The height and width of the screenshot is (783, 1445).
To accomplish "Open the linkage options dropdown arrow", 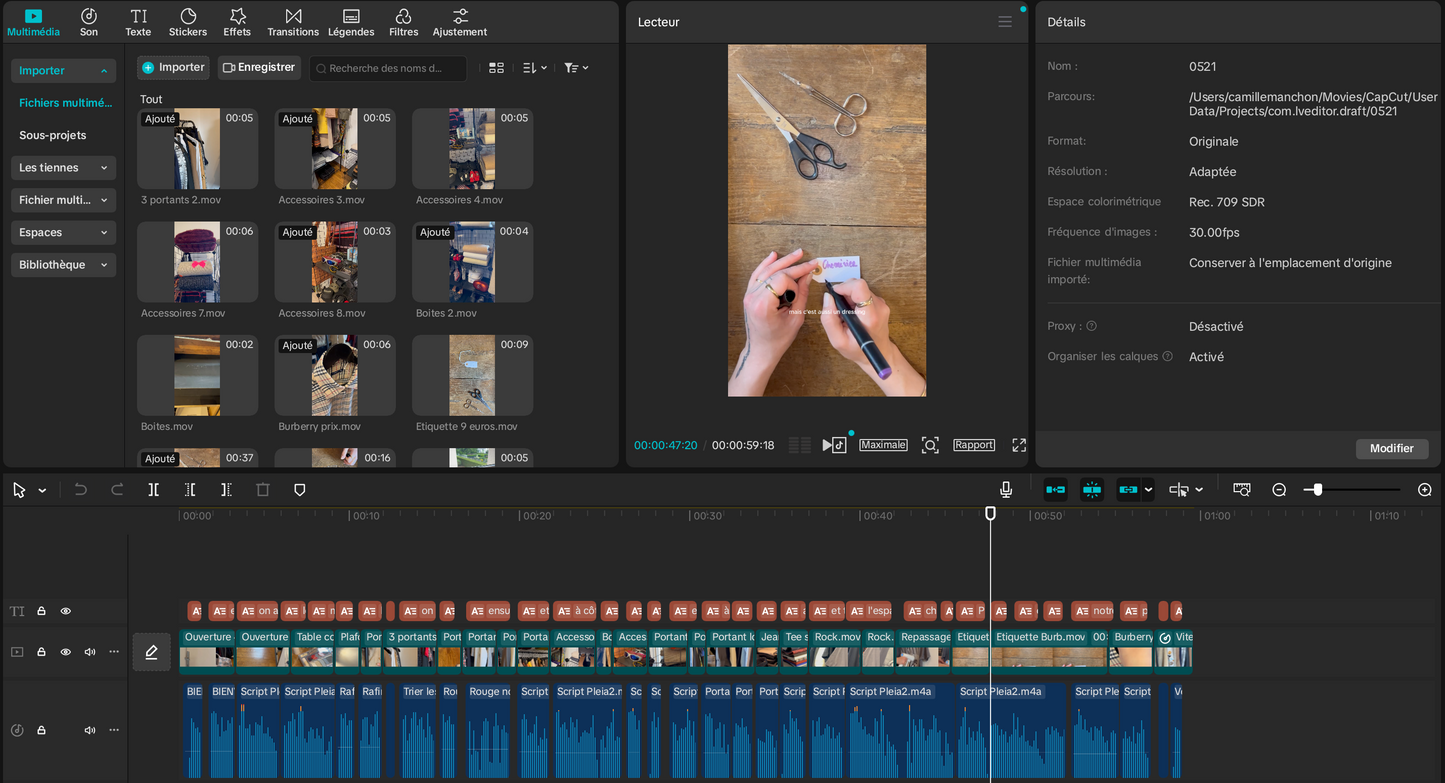I will pyautogui.click(x=1149, y=490).
